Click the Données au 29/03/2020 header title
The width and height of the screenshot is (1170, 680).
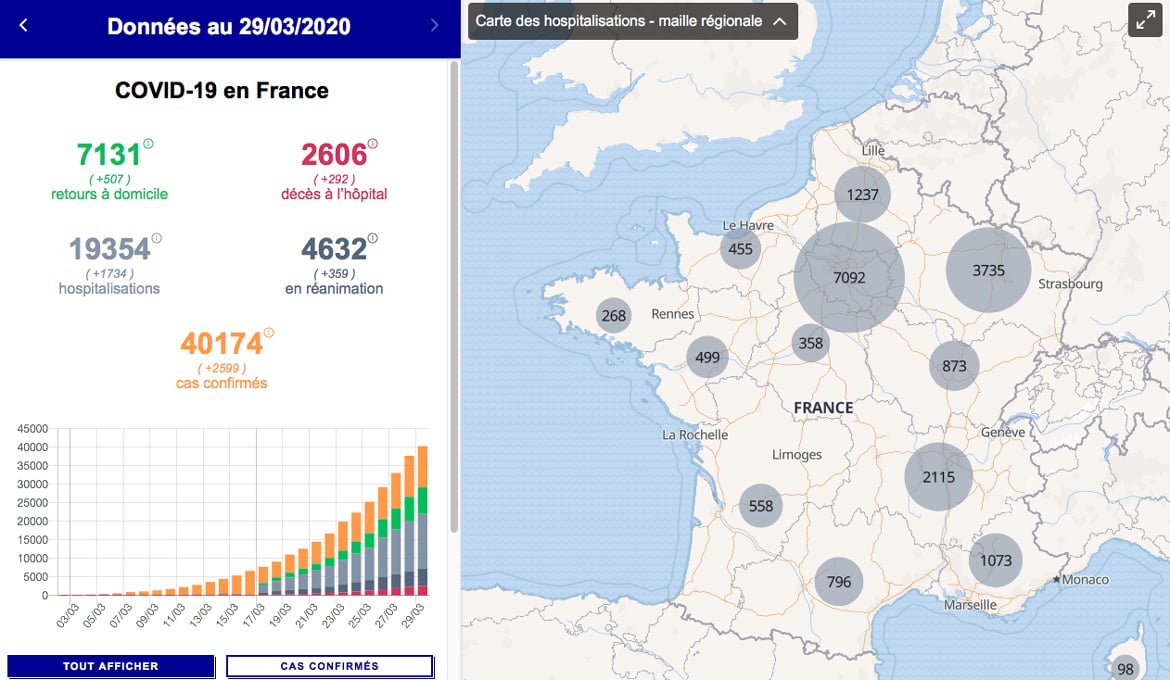pyautogui.click(x=229, y=26)
